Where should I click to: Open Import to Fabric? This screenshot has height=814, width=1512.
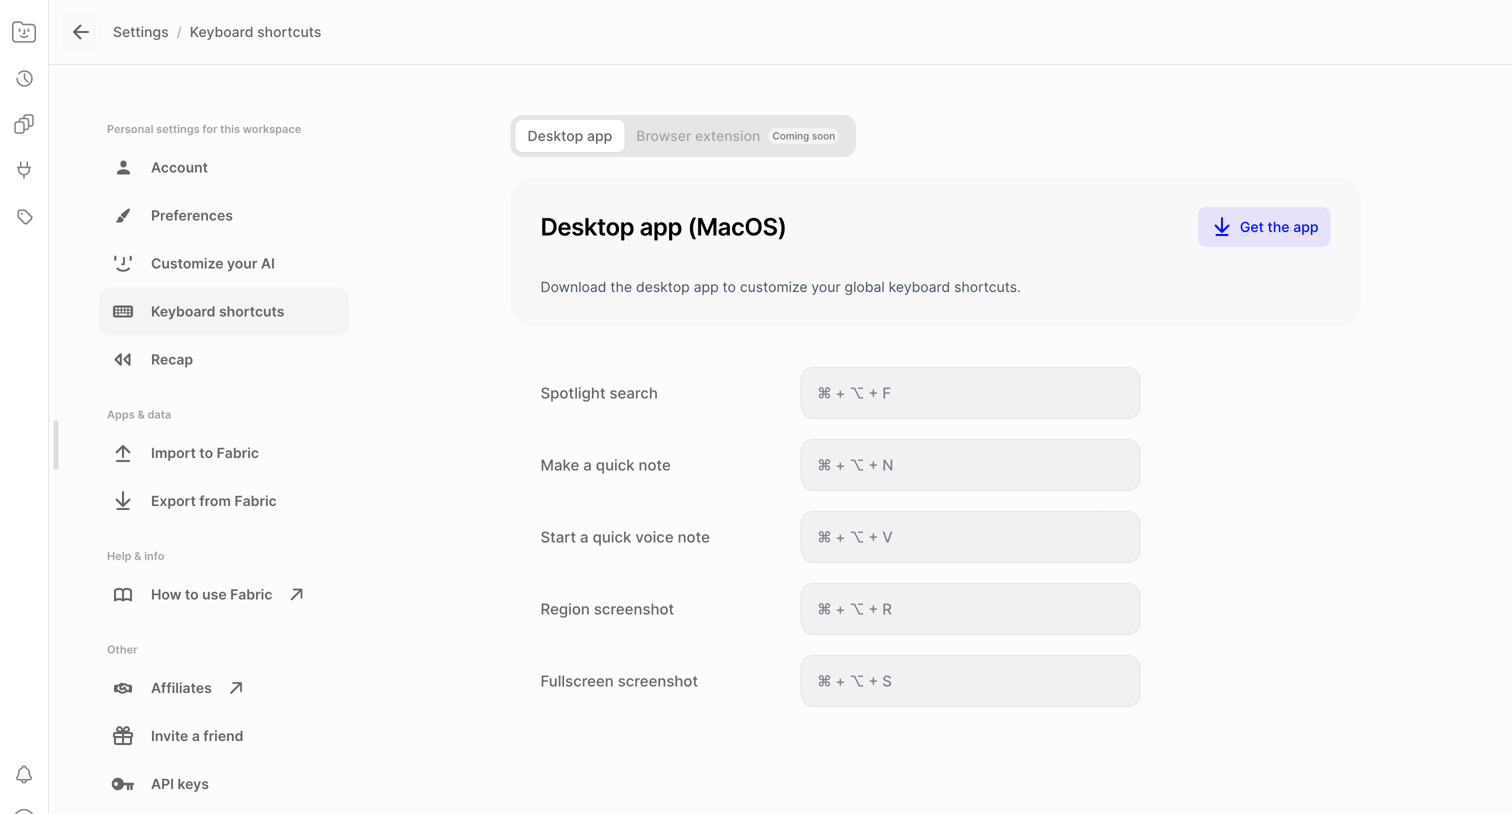224,453
